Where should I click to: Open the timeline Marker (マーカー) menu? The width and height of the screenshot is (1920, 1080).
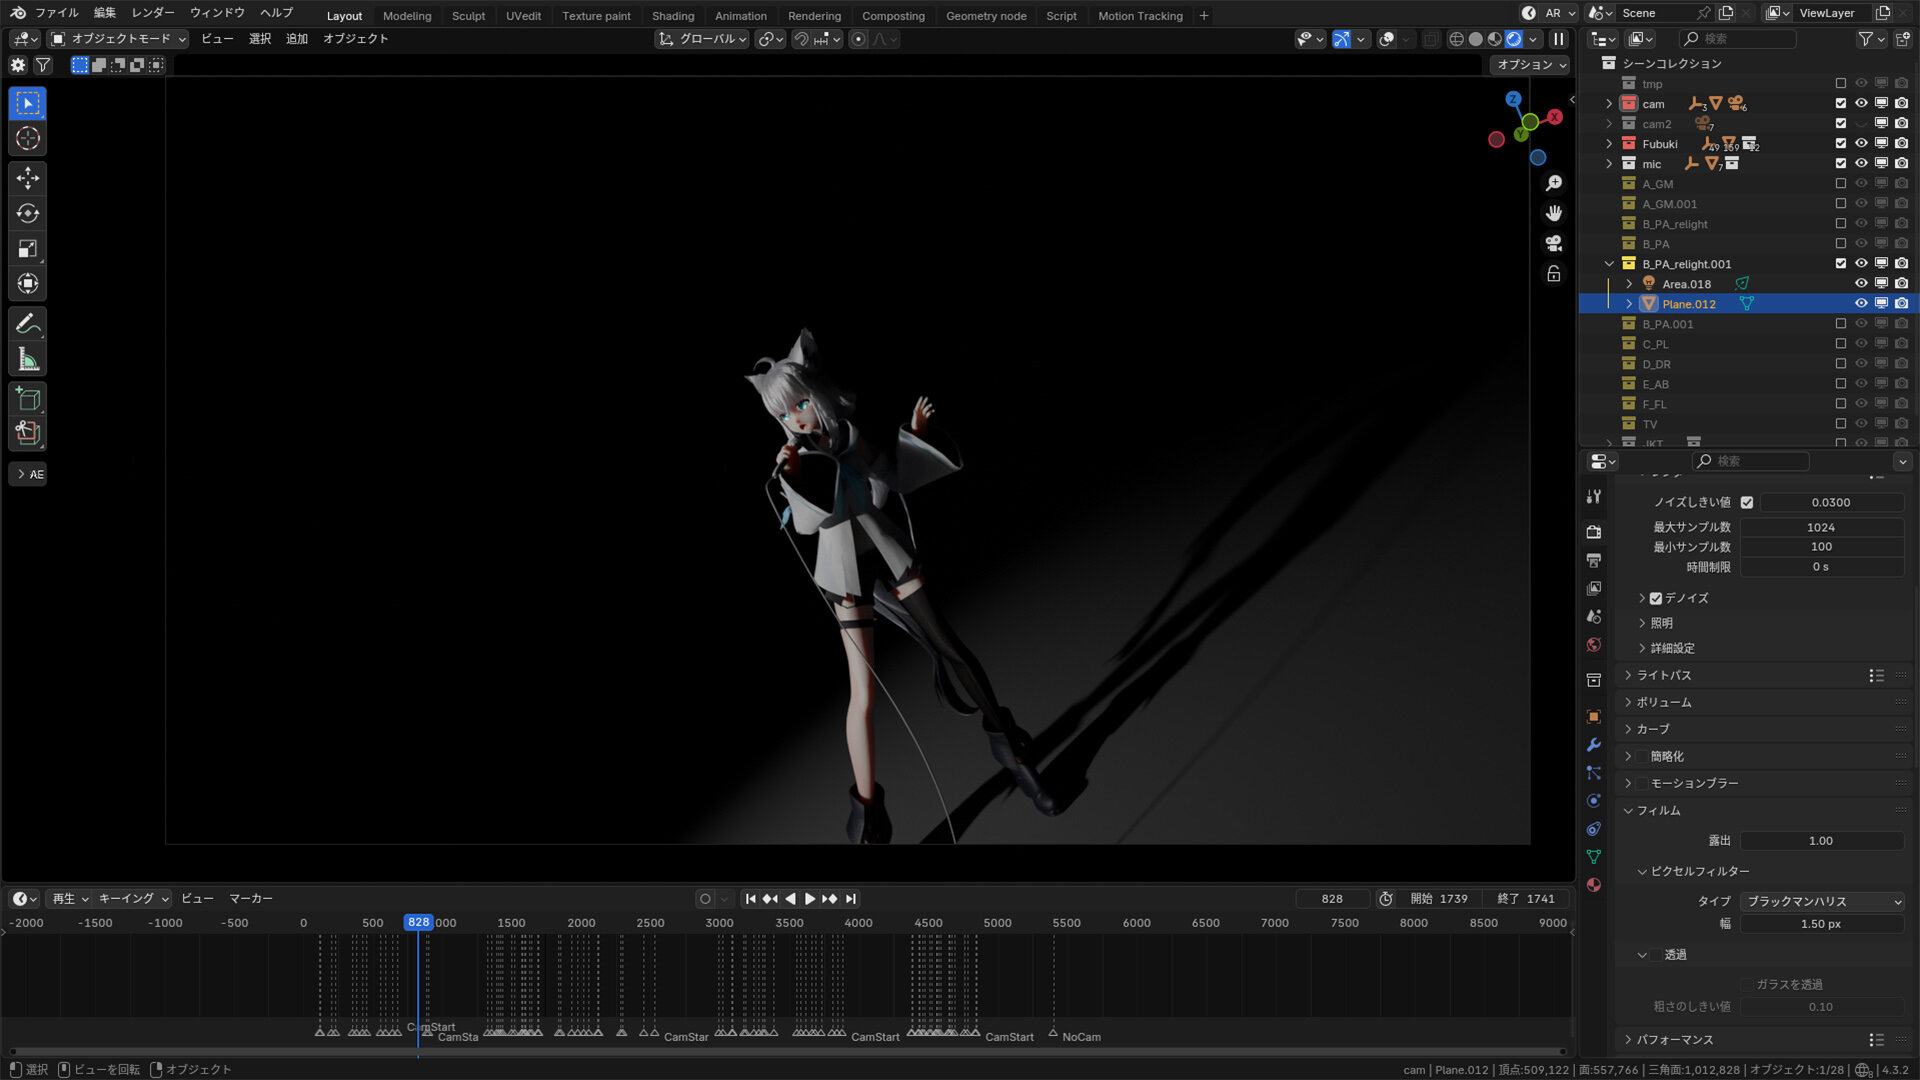click(251, 899)
